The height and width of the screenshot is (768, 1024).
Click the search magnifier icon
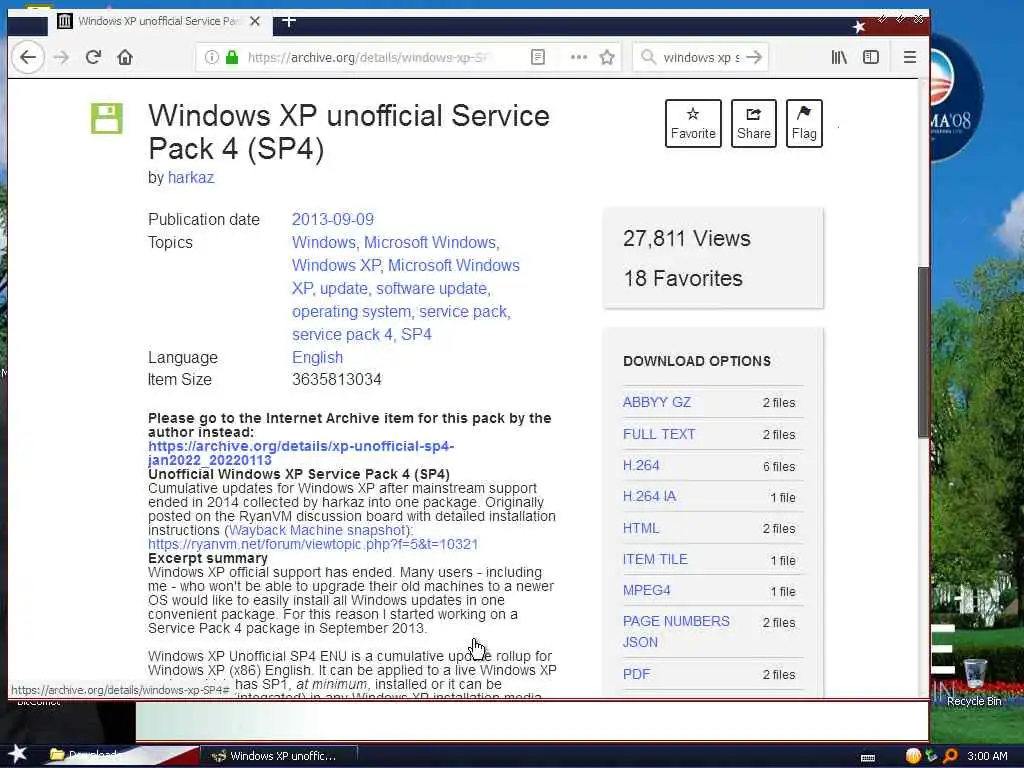[x=648, y=57]
